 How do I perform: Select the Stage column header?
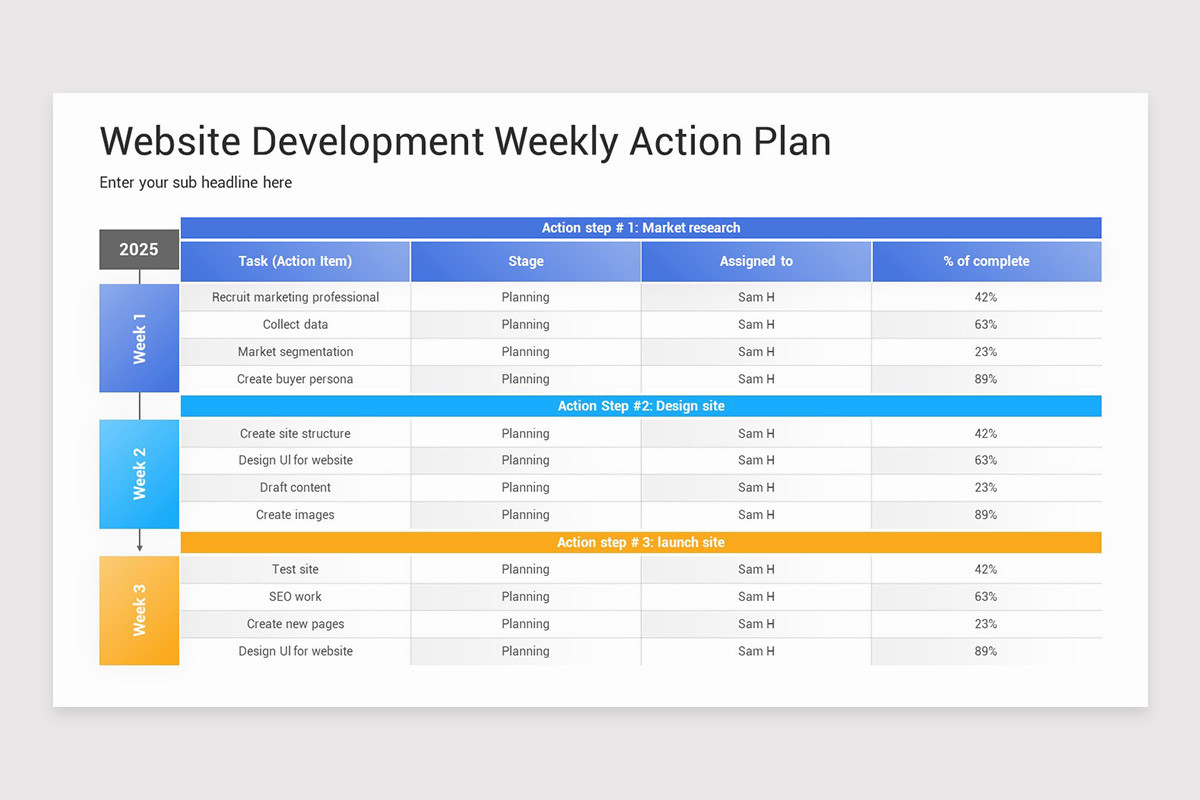tap(525, 260)
